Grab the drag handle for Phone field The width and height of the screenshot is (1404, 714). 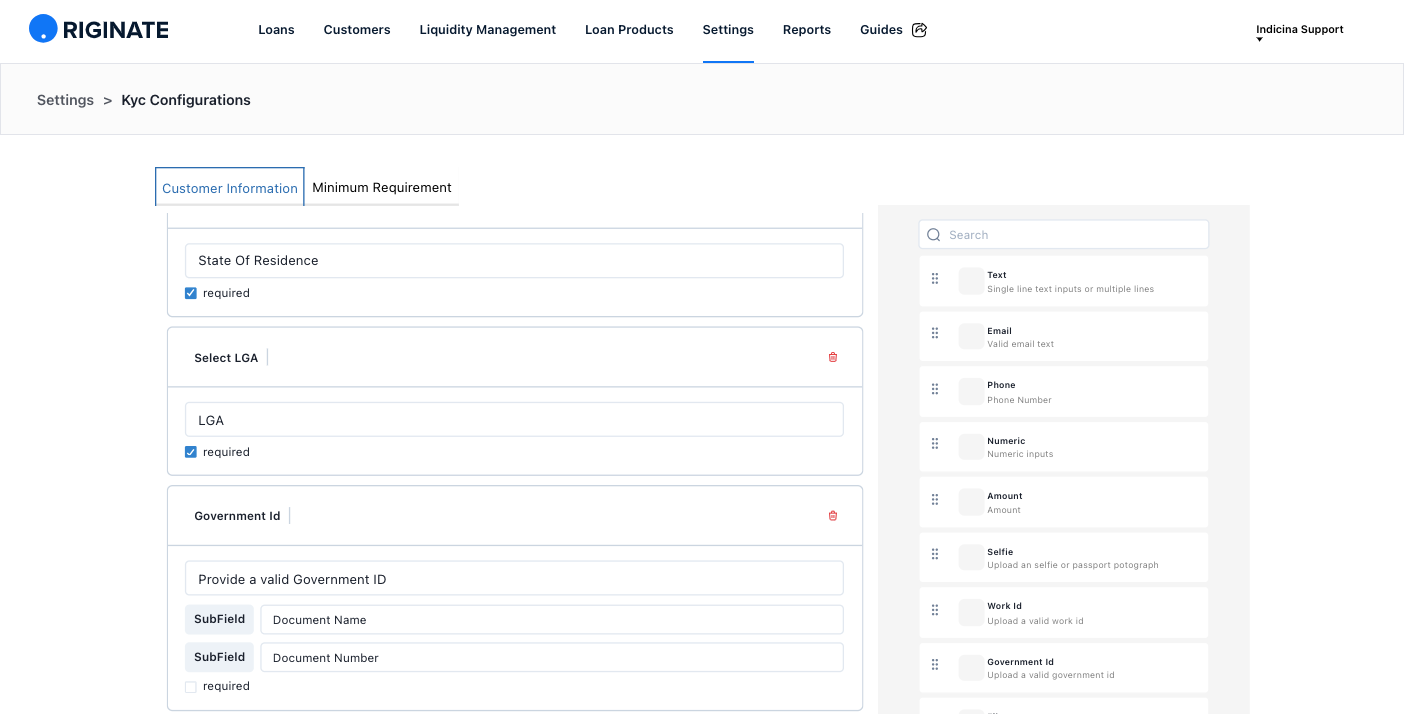click(935, 389)
